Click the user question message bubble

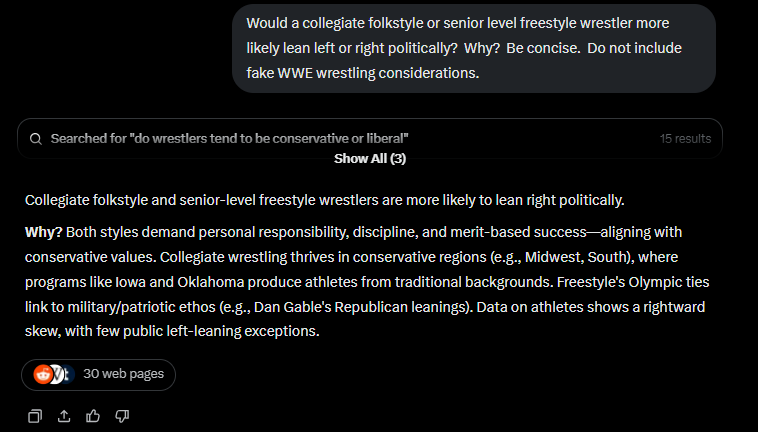click(x=474, y=48)
